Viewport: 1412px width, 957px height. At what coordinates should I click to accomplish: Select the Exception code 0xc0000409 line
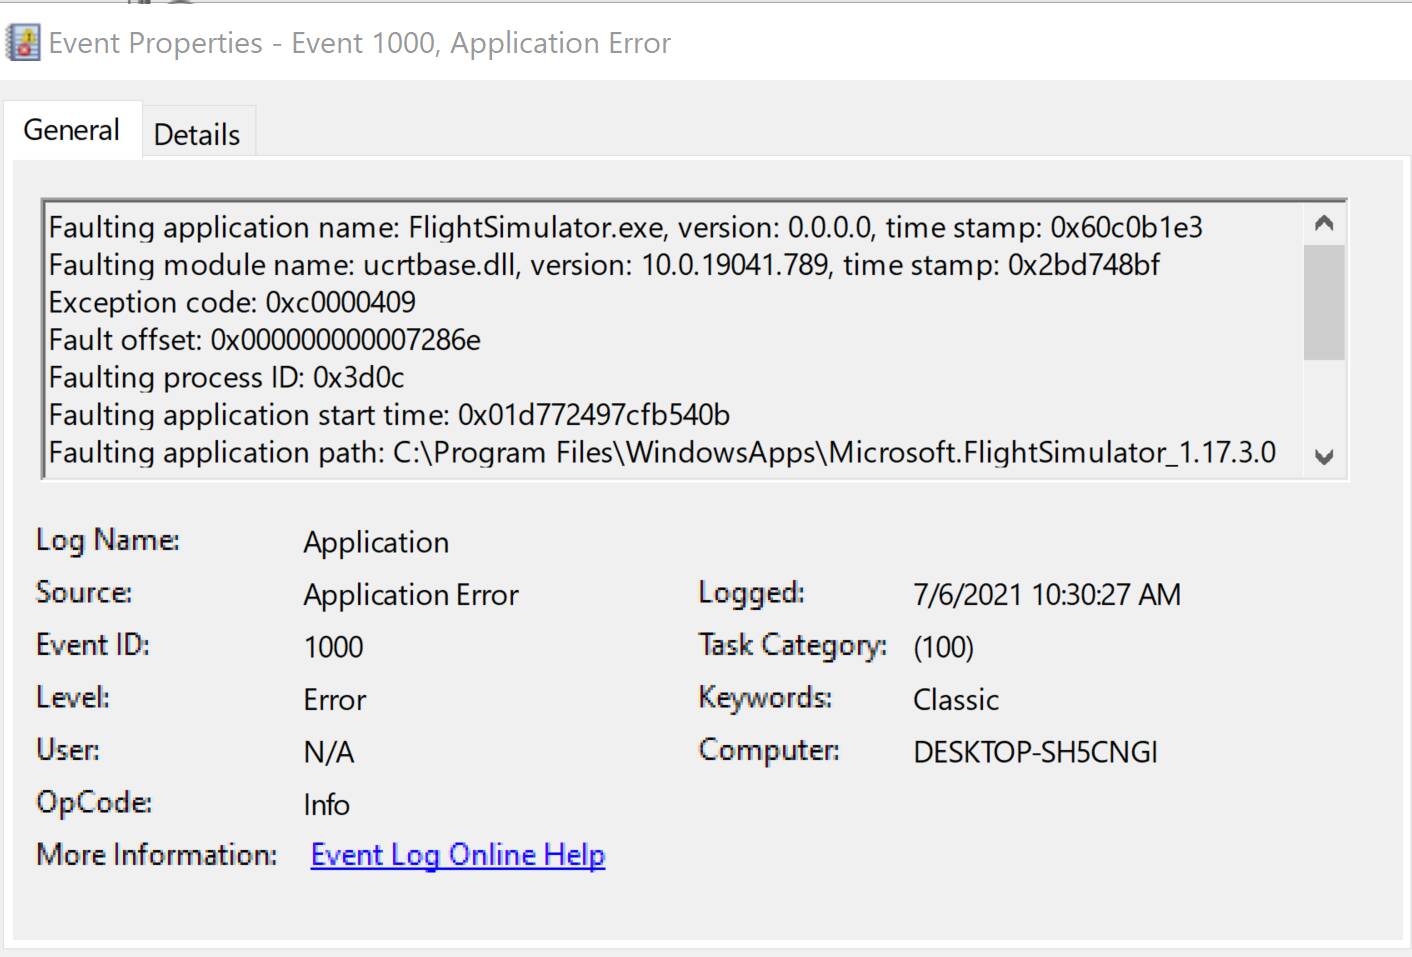point(232,302)
